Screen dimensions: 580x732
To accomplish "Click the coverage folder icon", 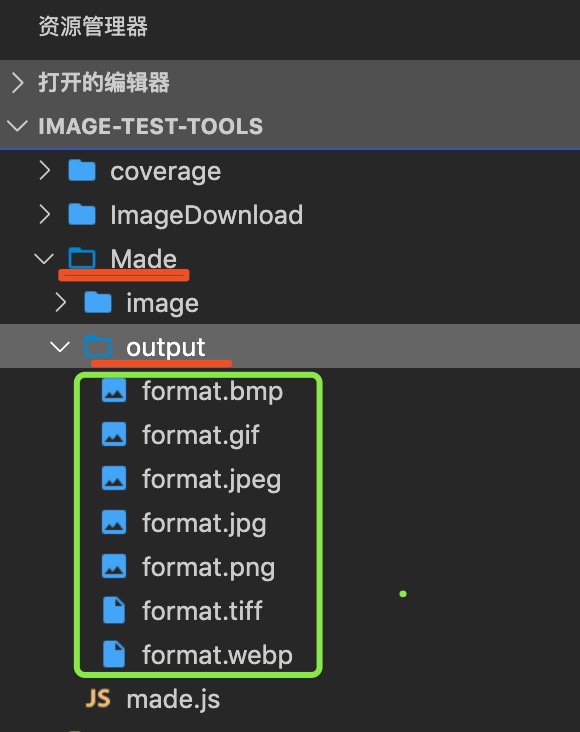I will click(82, 171).
